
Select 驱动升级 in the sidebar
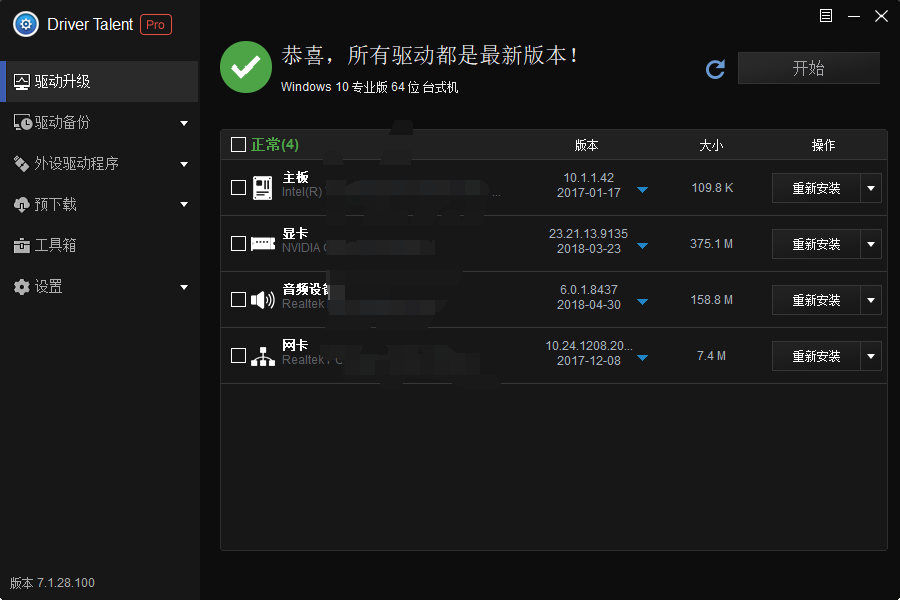99,82
